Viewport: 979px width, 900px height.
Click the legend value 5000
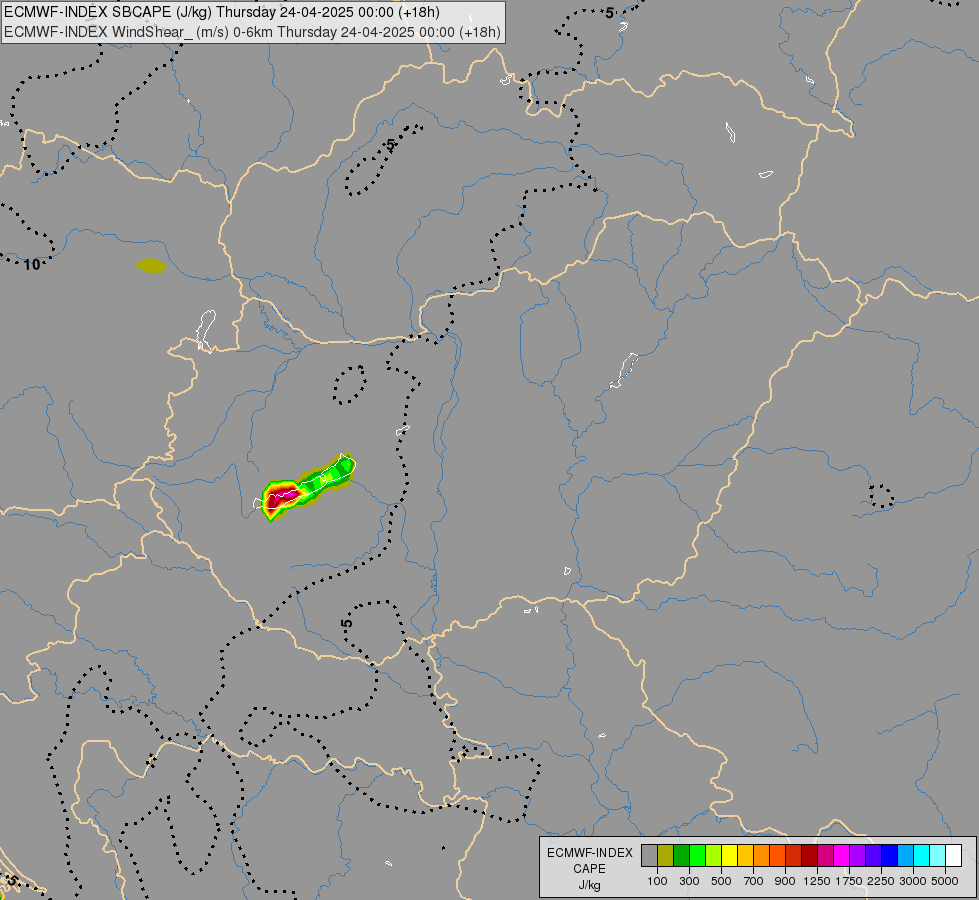pyautogui.click(x=945, y=881)
